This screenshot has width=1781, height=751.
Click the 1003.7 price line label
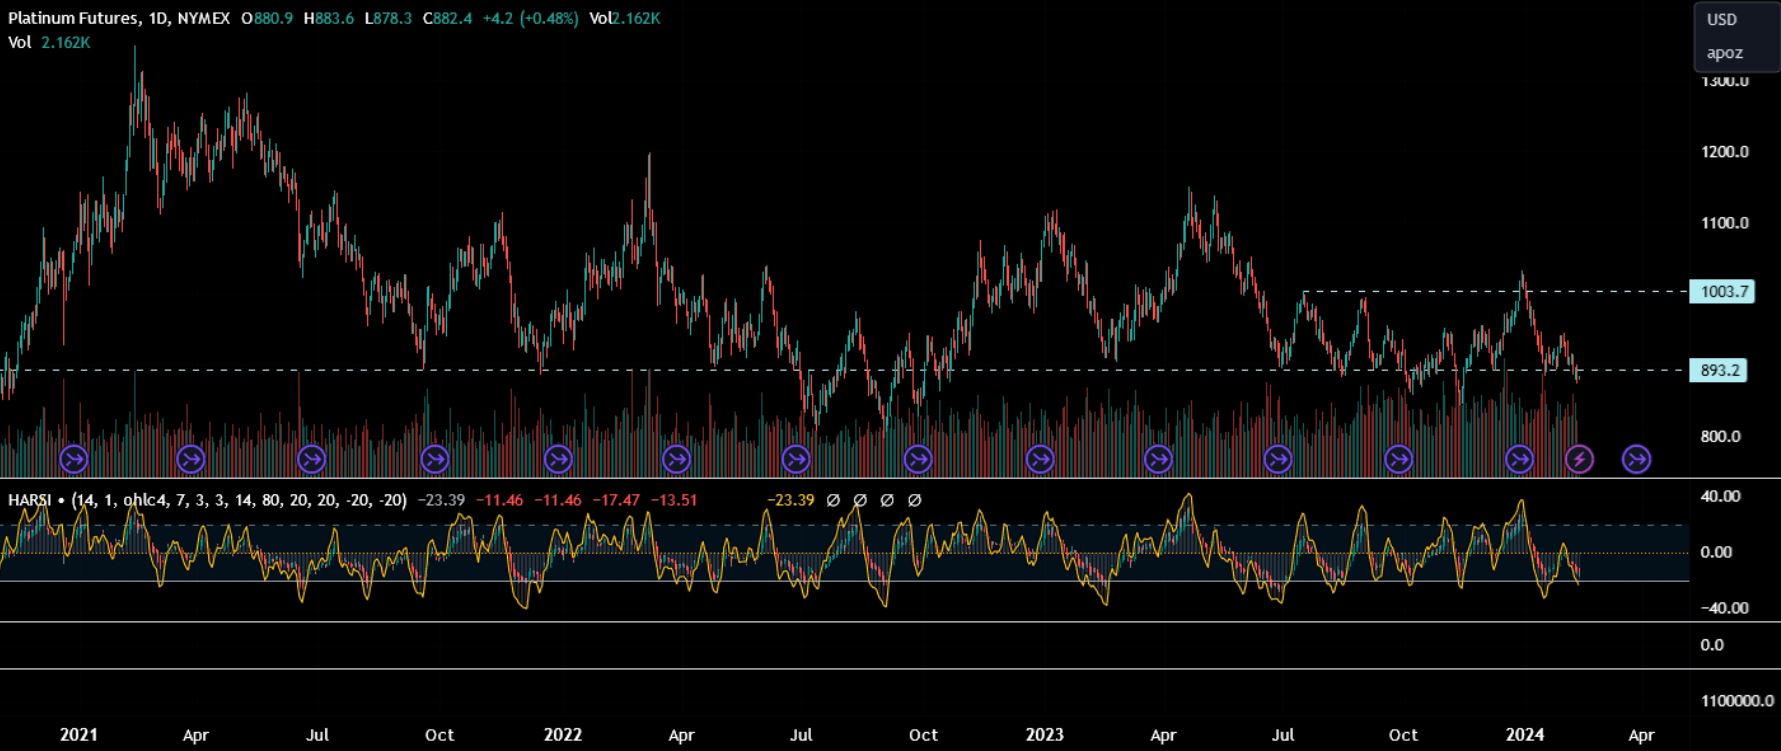pos(1721,292)
